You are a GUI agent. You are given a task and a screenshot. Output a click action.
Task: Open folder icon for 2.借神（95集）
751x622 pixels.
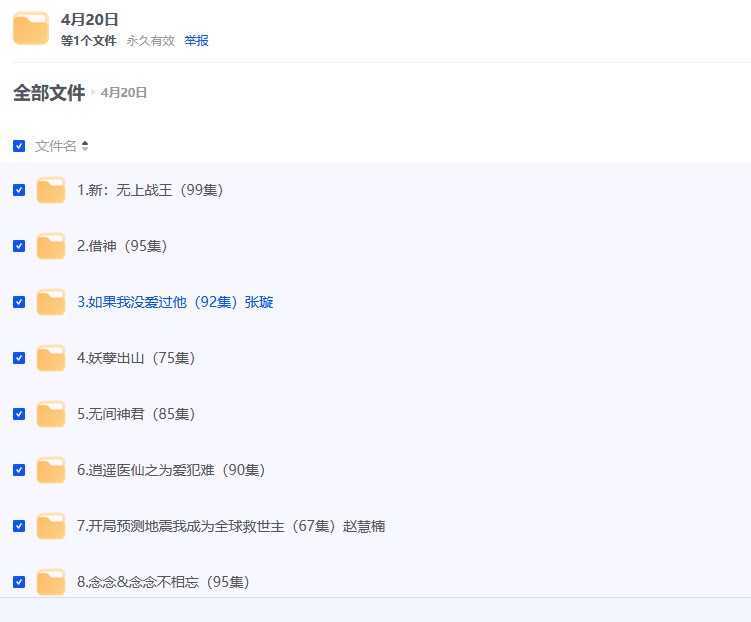tap(51, 246)
